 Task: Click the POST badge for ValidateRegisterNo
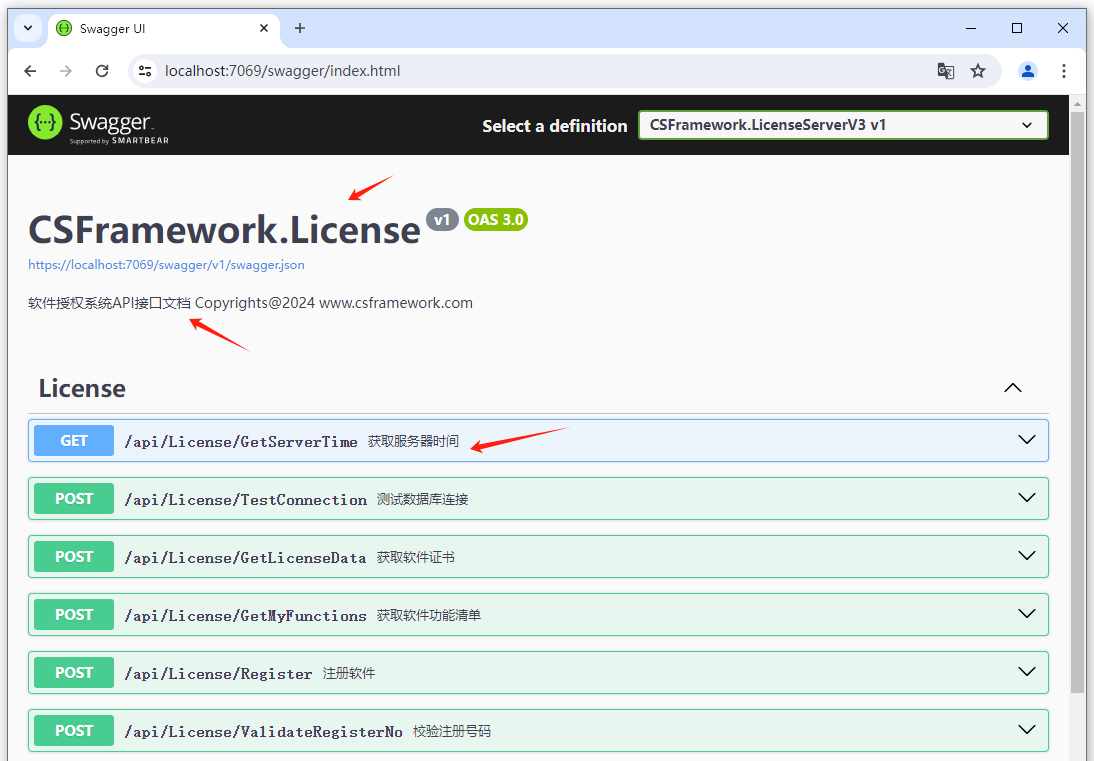tap(74, 730)
